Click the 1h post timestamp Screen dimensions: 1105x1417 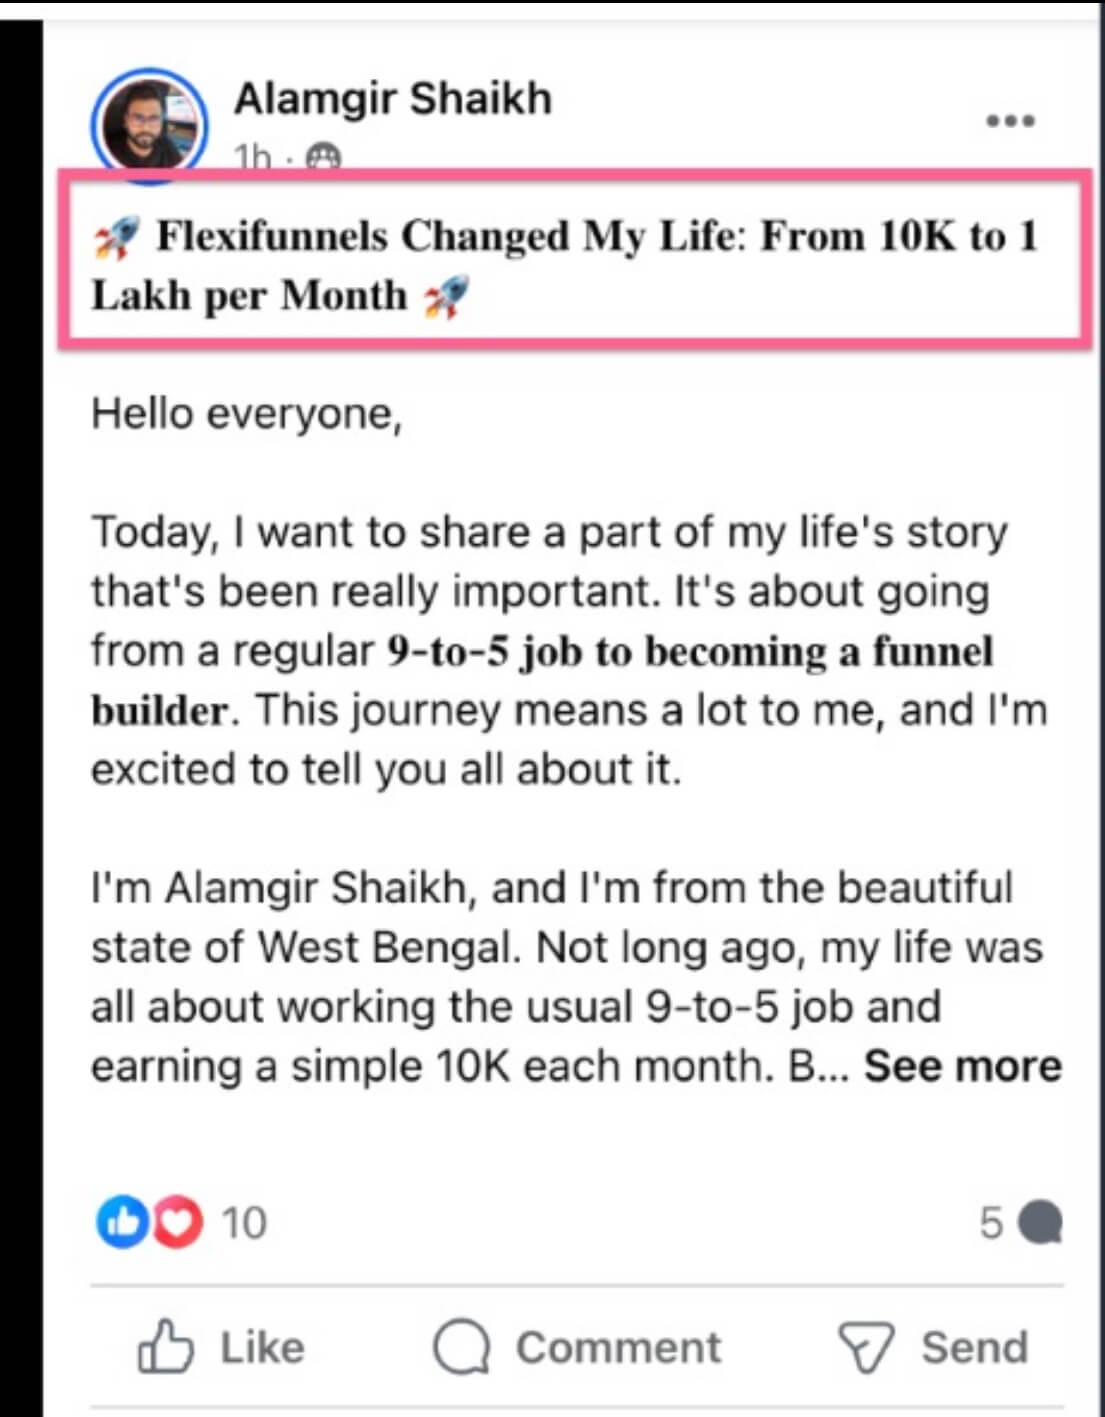point(252,157)
